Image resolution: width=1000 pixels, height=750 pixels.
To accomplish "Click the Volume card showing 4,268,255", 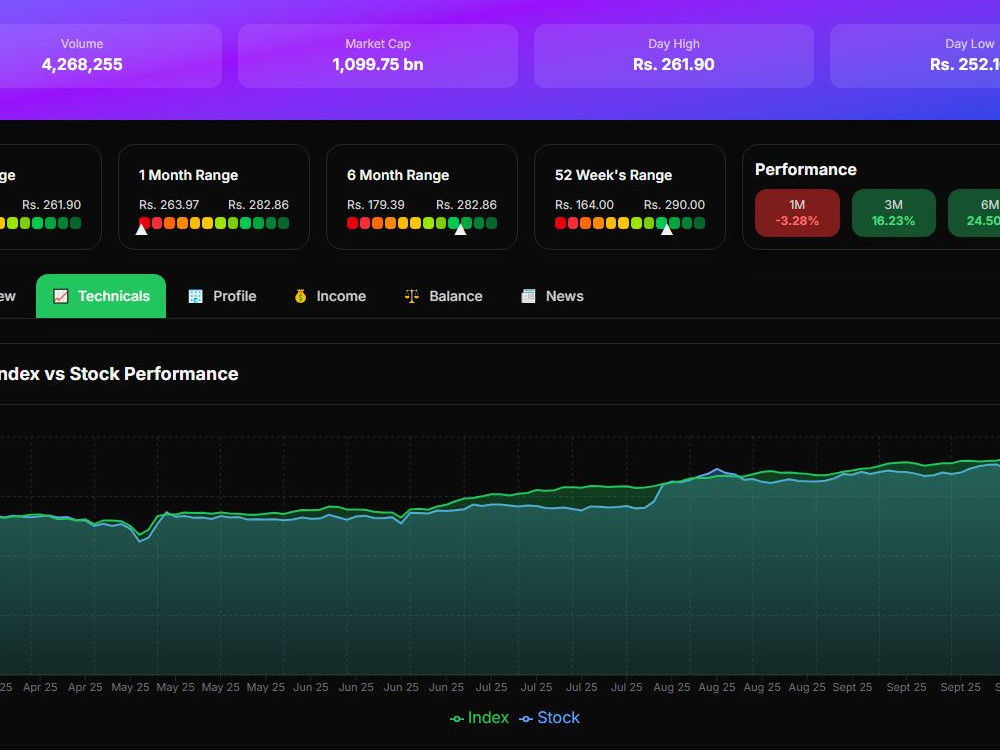I will (111, 55).
